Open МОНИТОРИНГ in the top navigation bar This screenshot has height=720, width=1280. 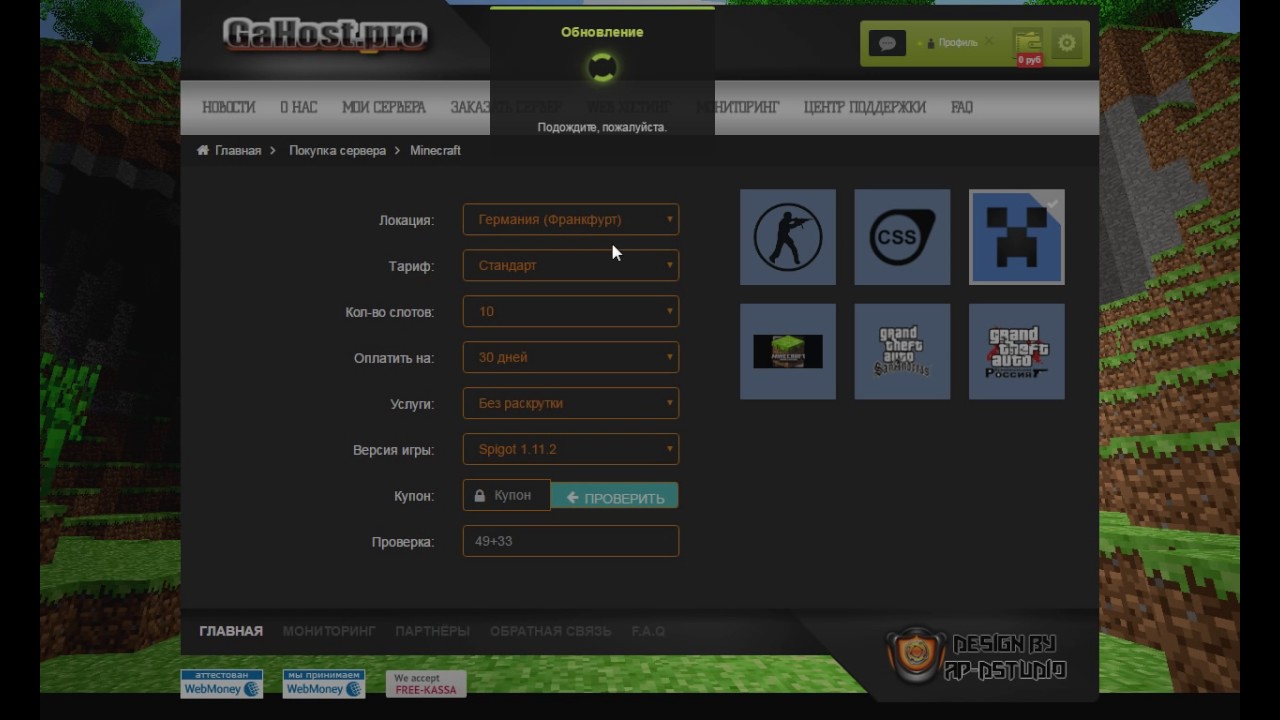click(x=738, y=107)
